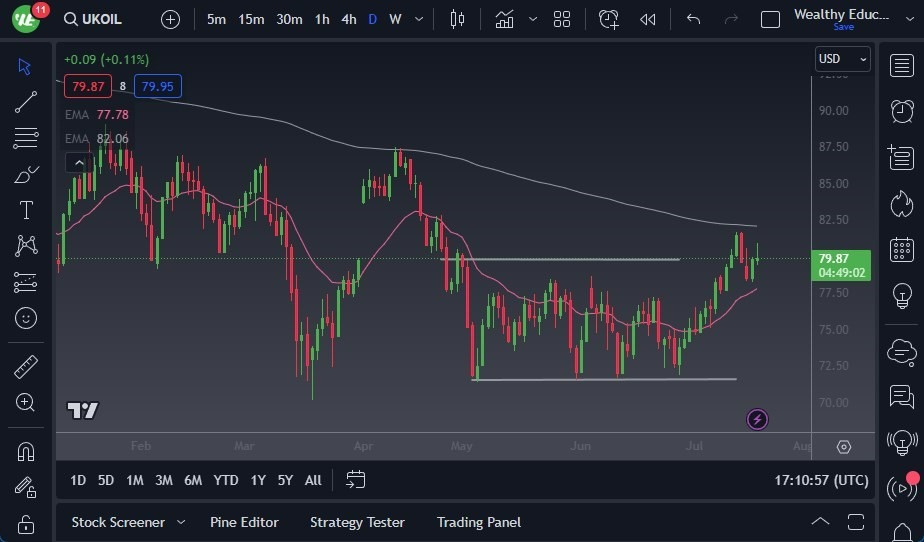Select the 4h timeframe button
The image size is (924, 542).
(348, 19)
